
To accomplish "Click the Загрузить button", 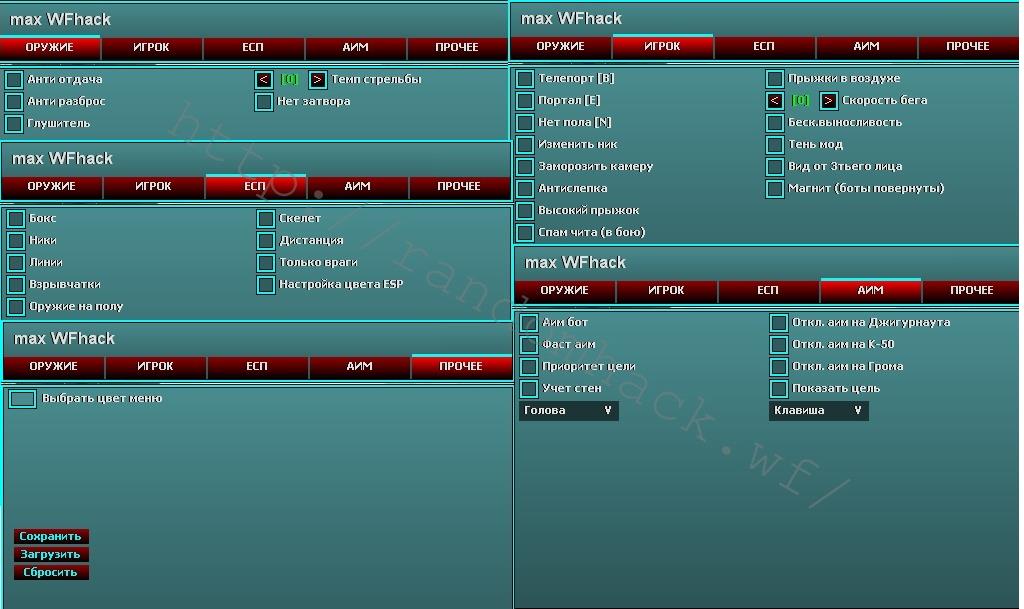I will pos(51,554).
